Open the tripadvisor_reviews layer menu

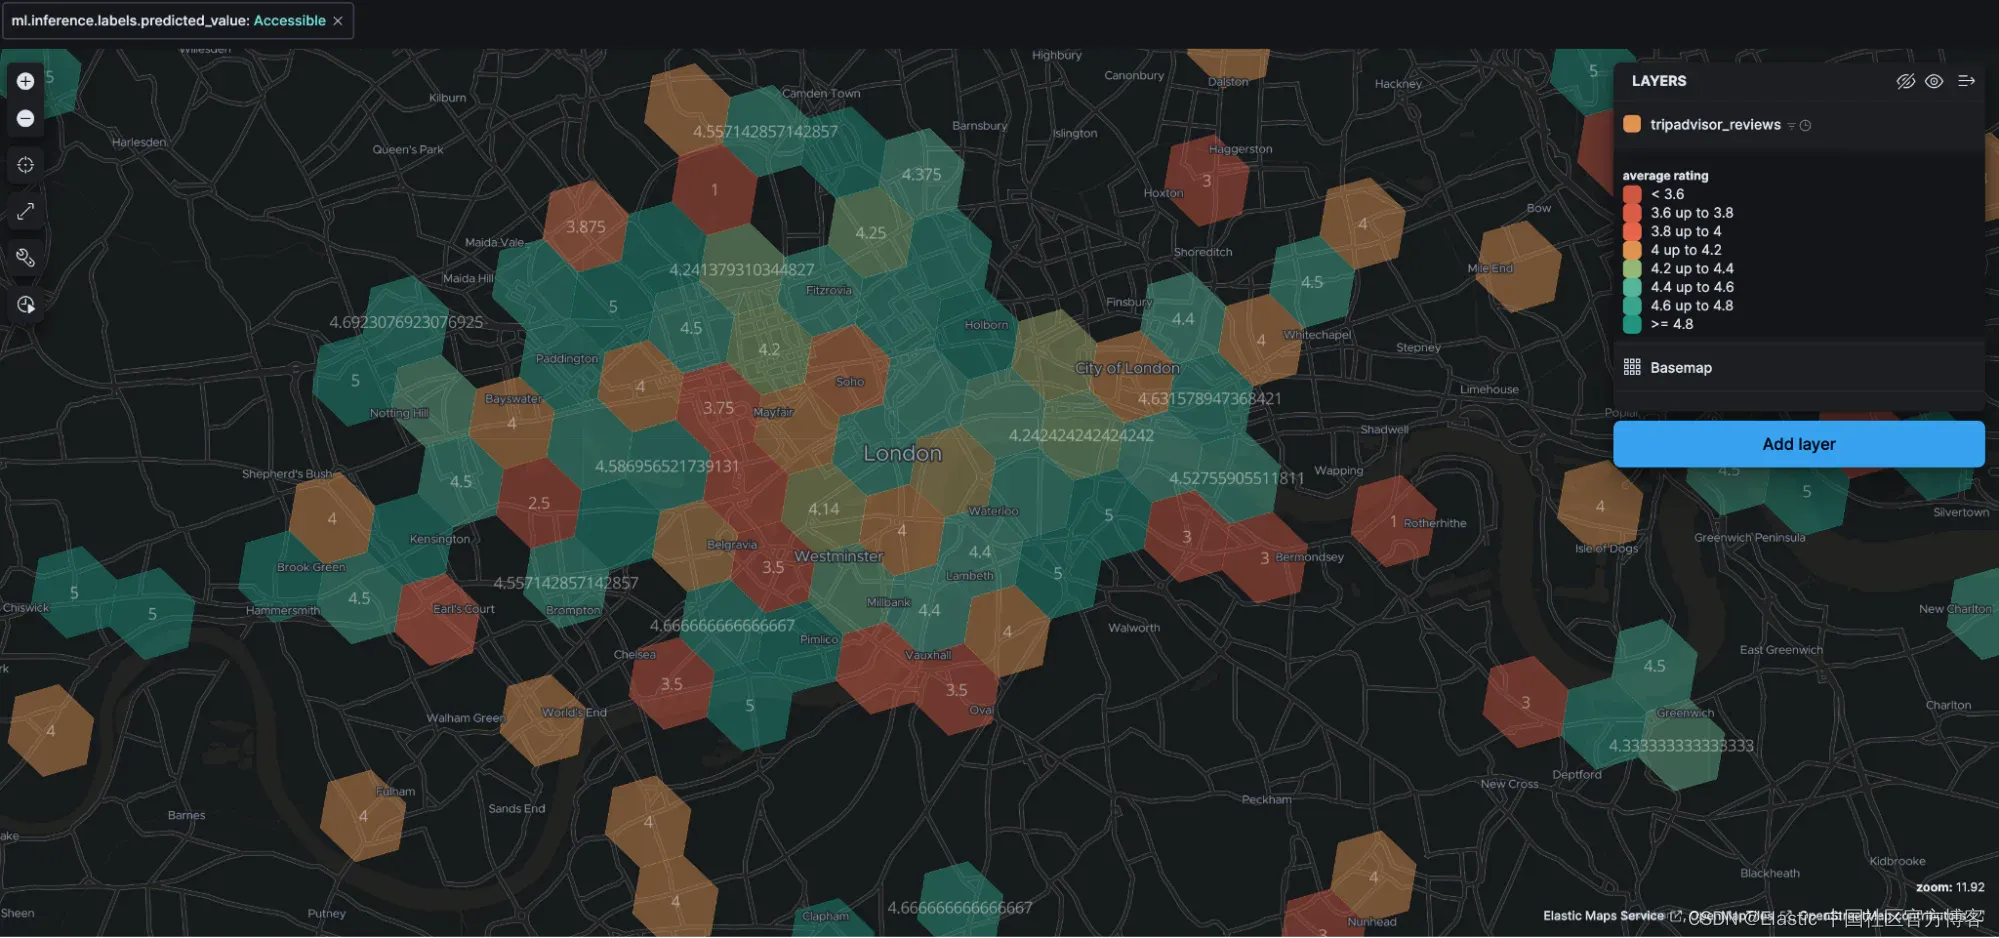tap(1715, 125)
